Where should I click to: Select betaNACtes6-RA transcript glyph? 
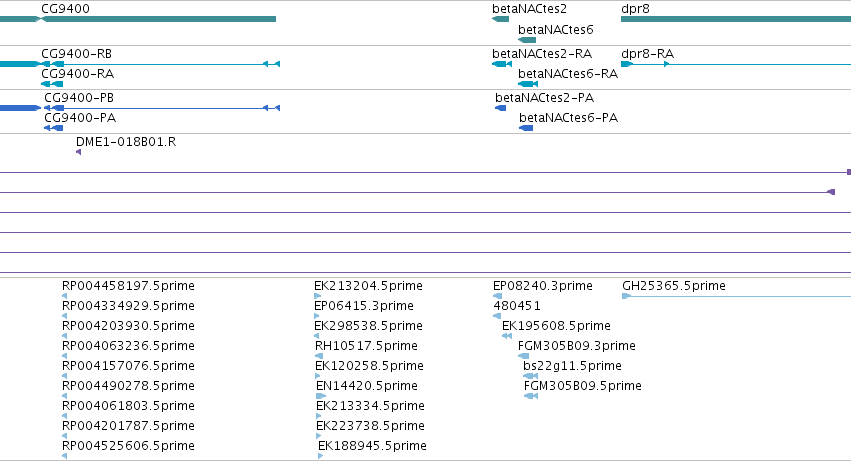pos(528,84)
